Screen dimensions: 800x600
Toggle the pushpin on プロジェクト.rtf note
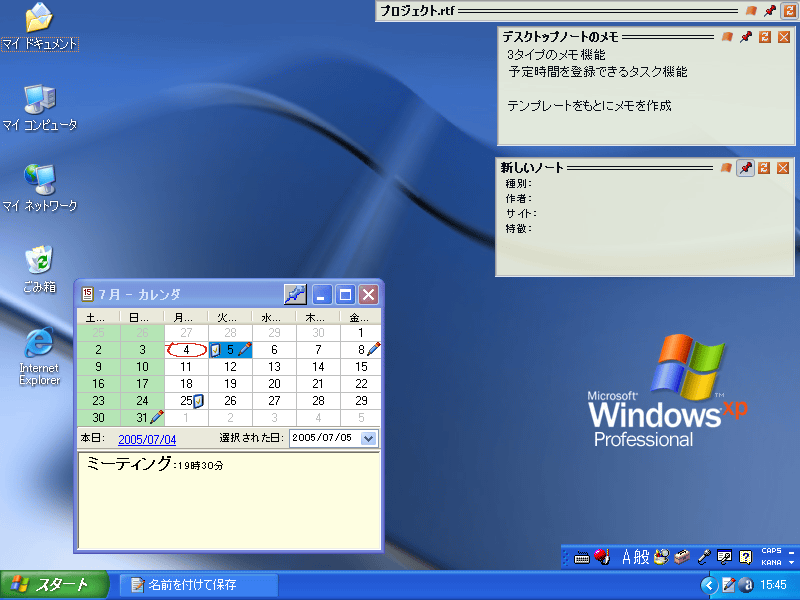pyautogui.click(x=770, y=11)
